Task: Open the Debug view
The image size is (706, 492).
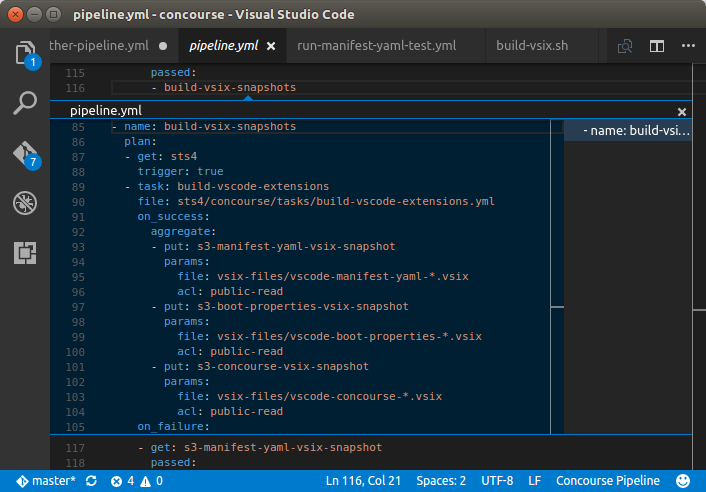Action: (x=25, y=203)
